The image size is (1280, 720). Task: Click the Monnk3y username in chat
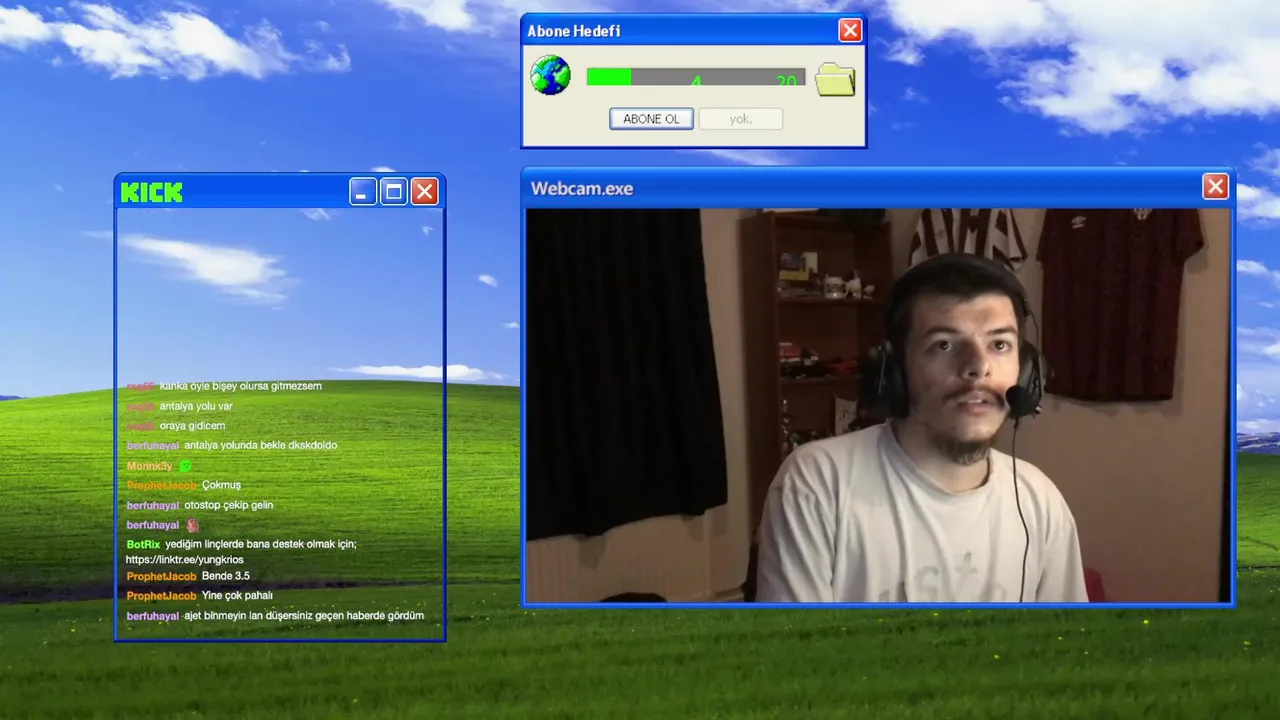(x=149, y=466)
